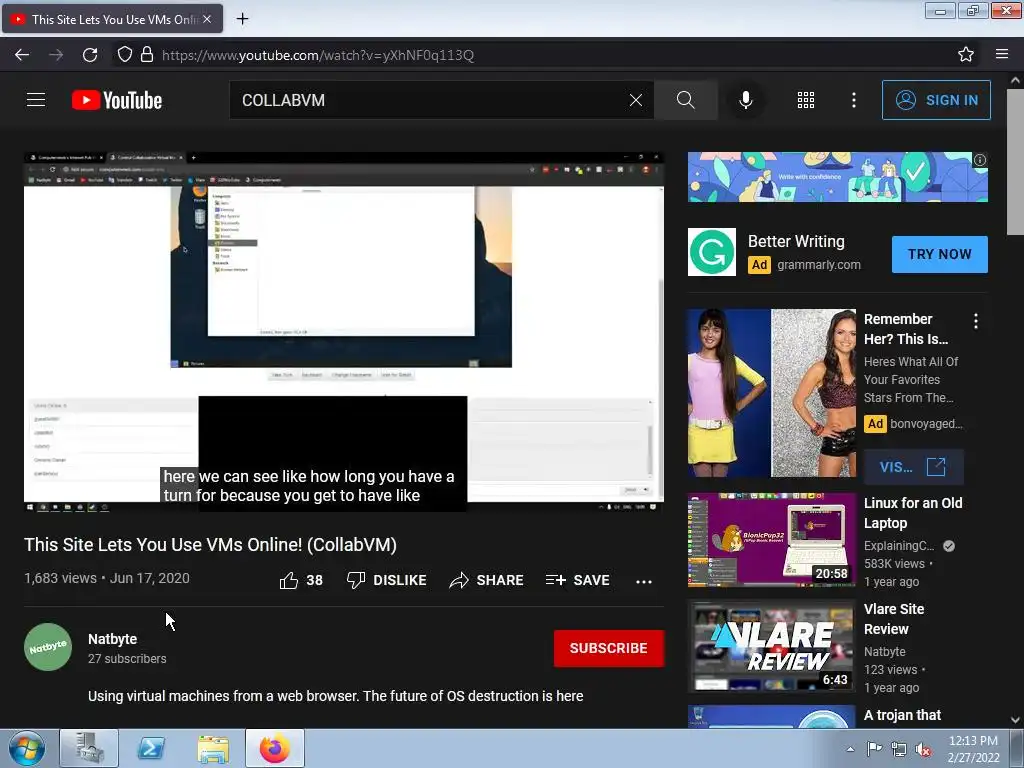
Task: Go to YouTube home via logo
Action: tap(117, 100)
